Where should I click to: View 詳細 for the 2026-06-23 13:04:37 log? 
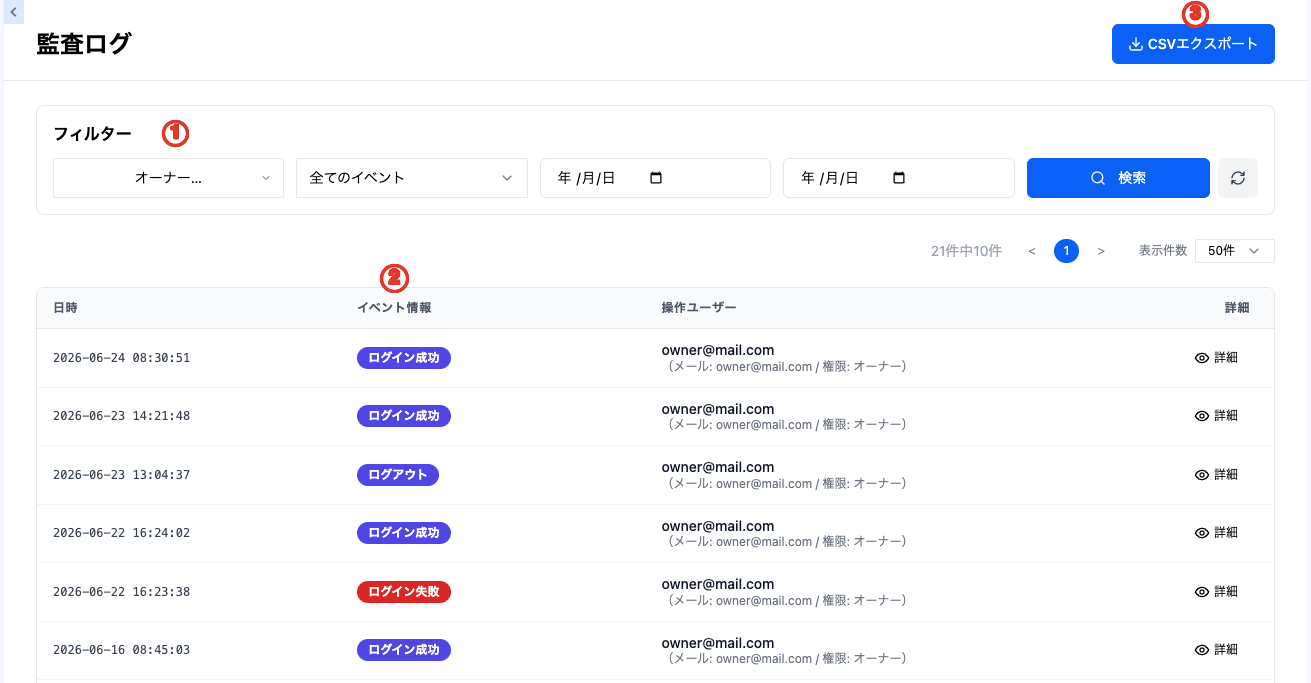coord(1216,475)
